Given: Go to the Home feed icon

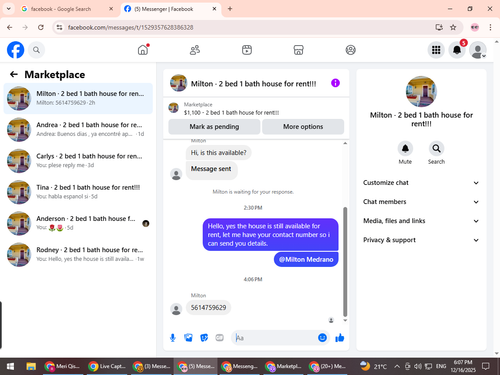Looking at the screenshot, I should (143, 50).
